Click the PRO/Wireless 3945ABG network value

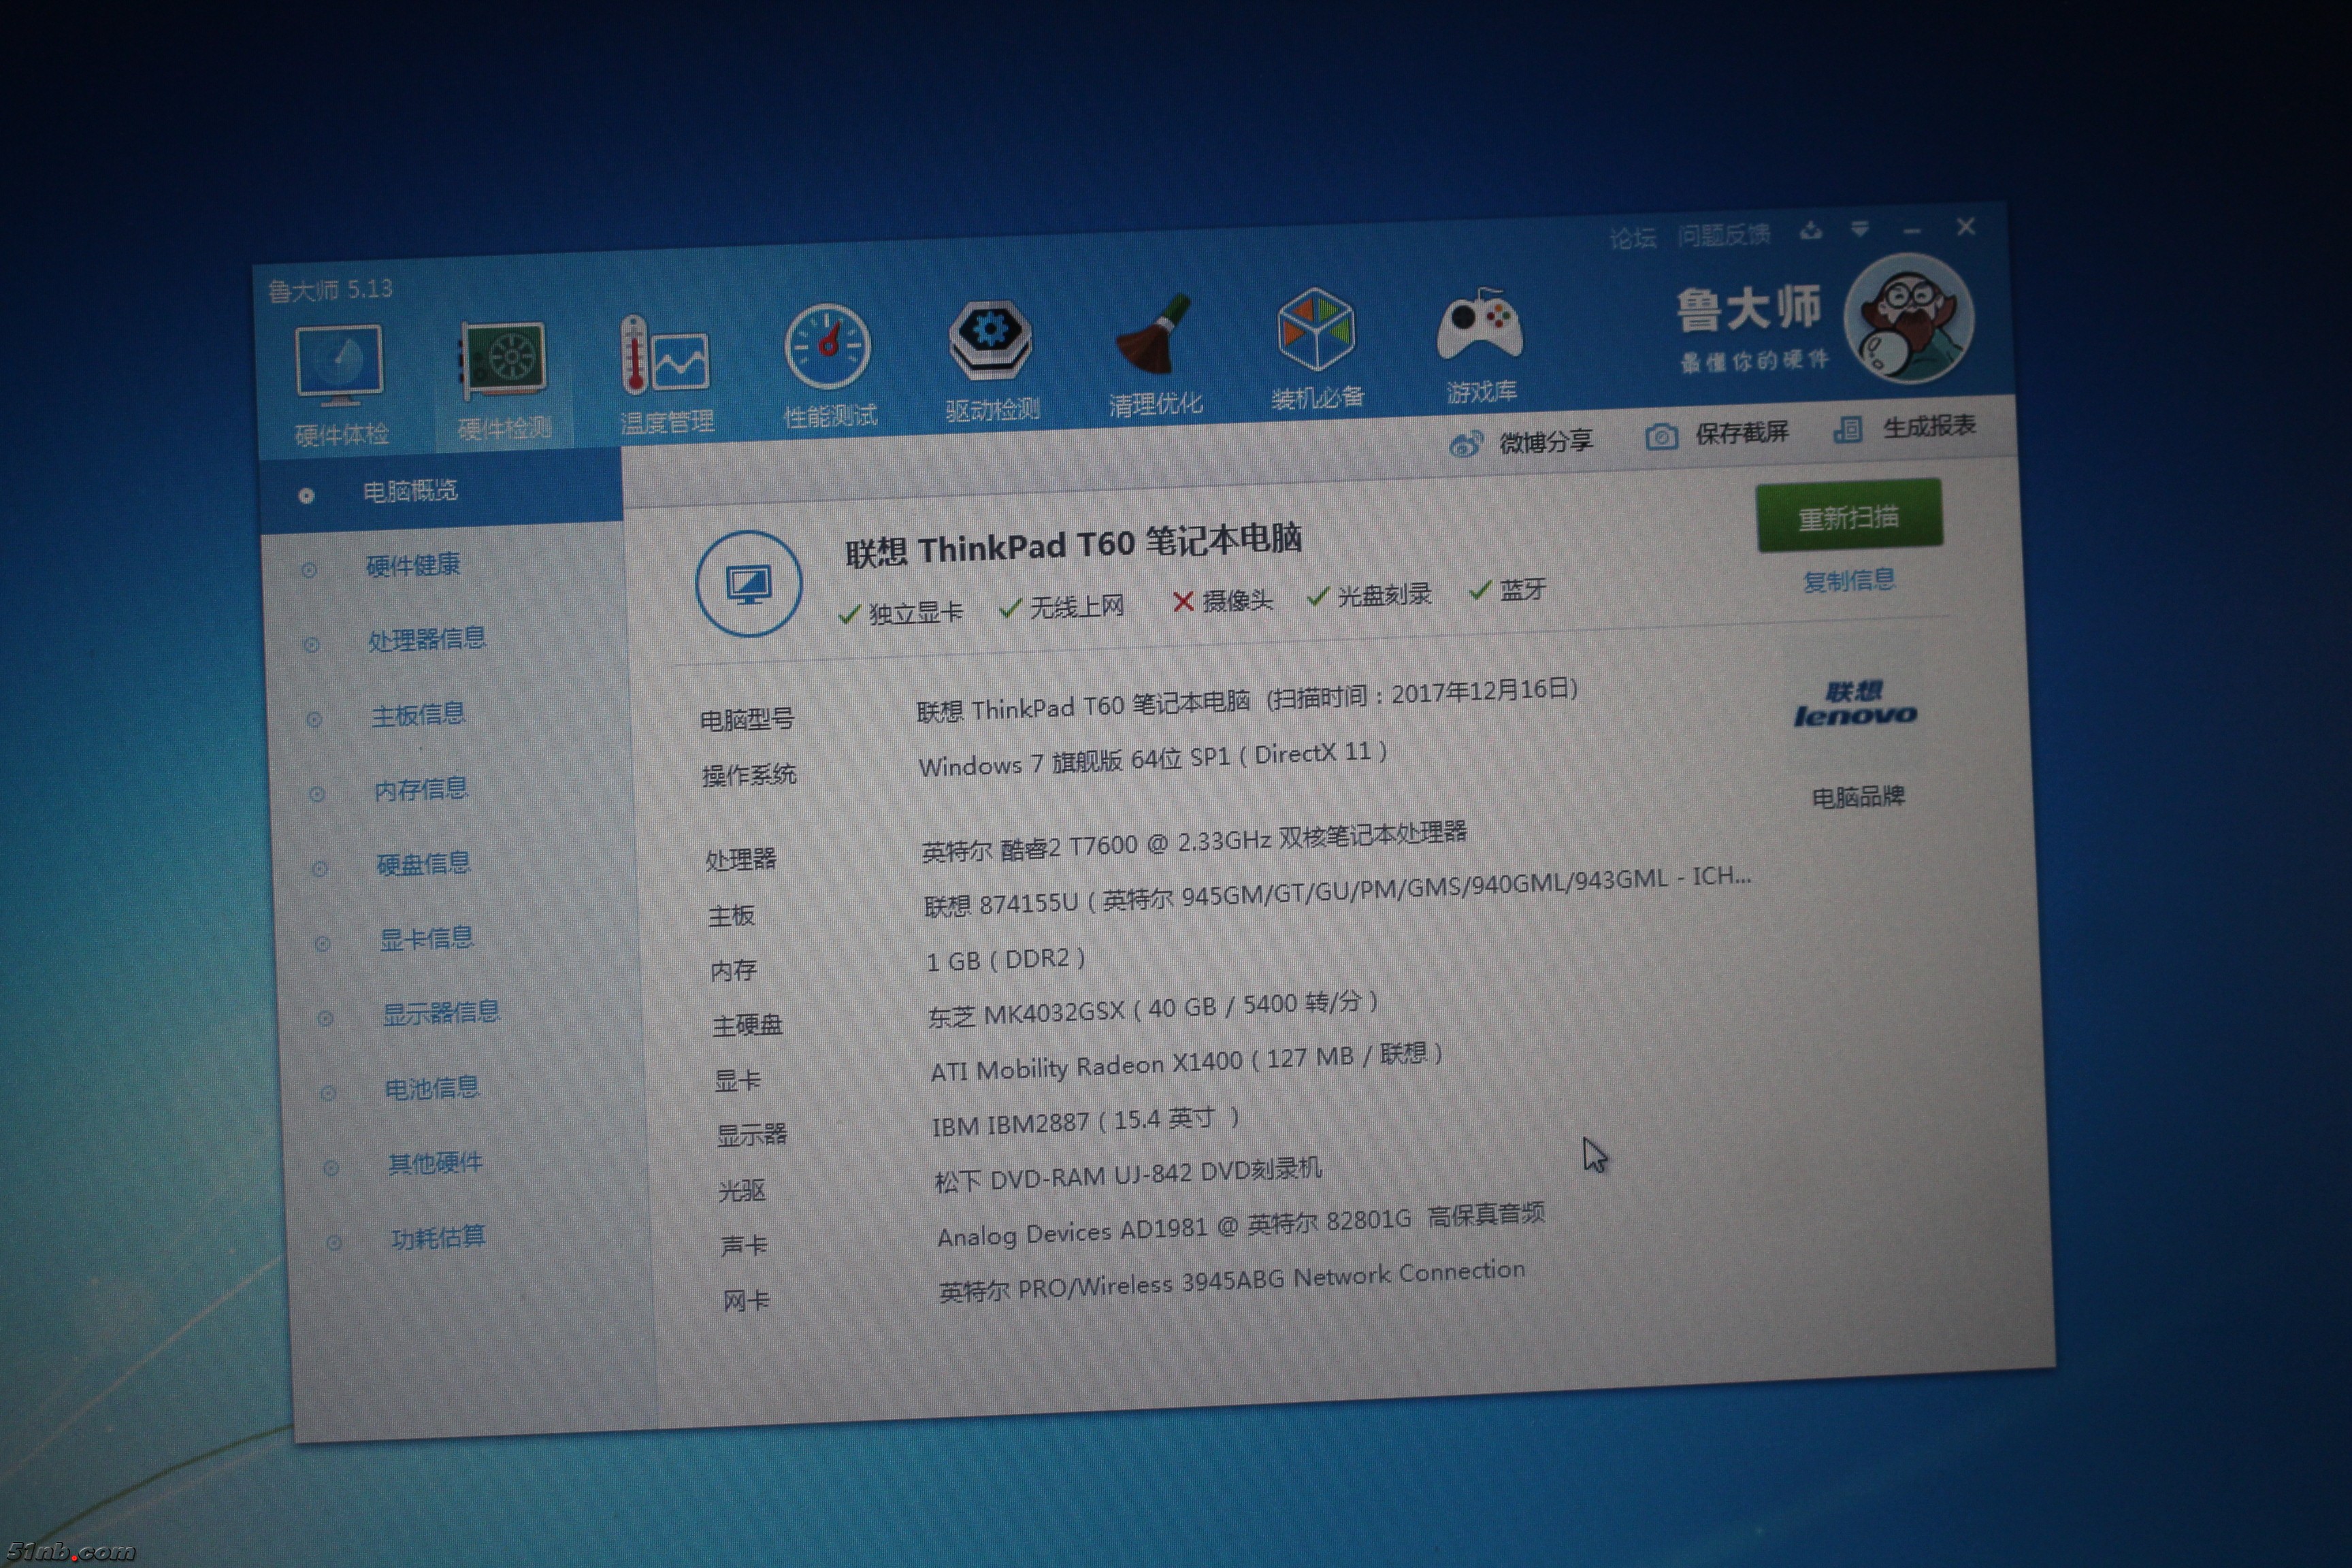point(1232,1281)
